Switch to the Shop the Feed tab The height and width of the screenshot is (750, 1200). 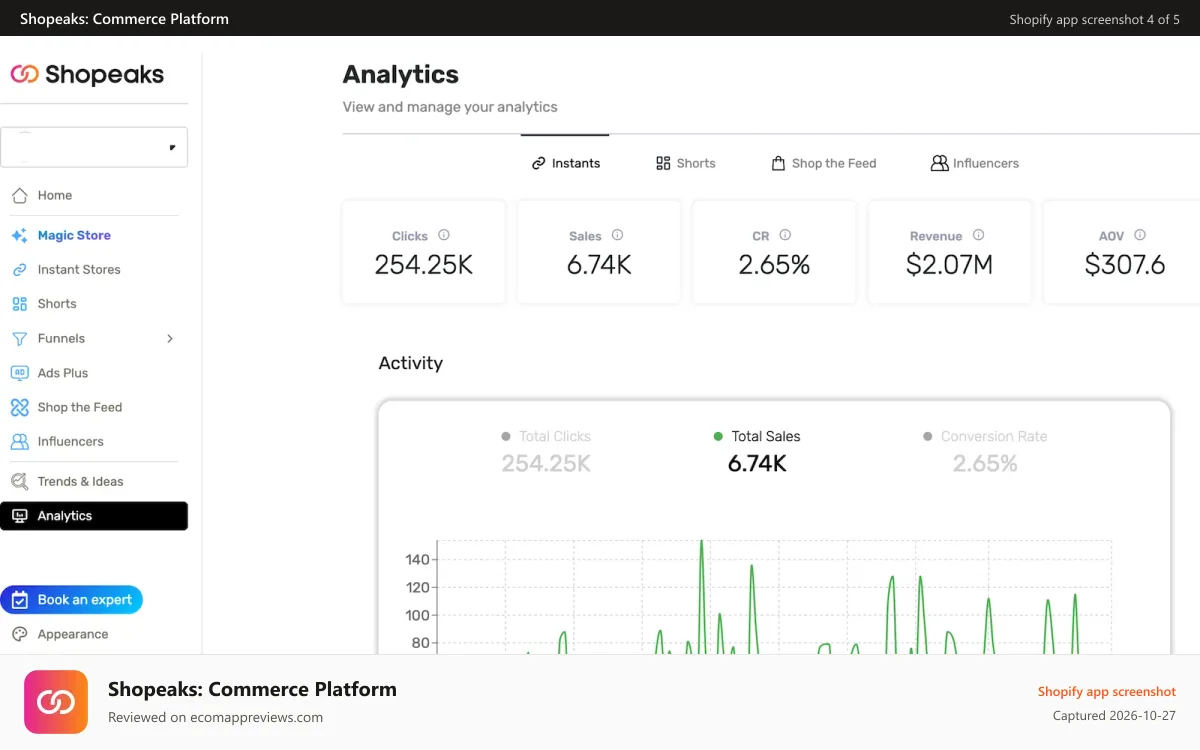(823, 163)
